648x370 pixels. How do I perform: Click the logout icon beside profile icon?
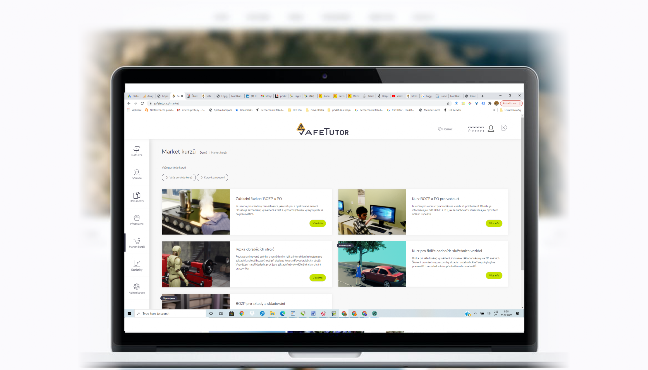504,128
